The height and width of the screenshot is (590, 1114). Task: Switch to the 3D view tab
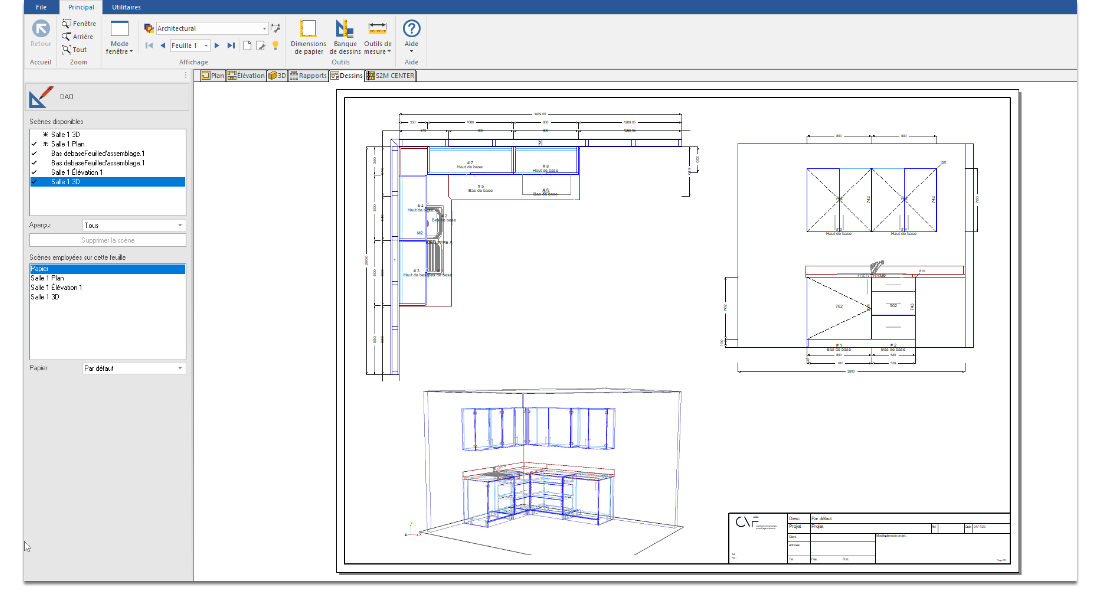pos(277,75)
